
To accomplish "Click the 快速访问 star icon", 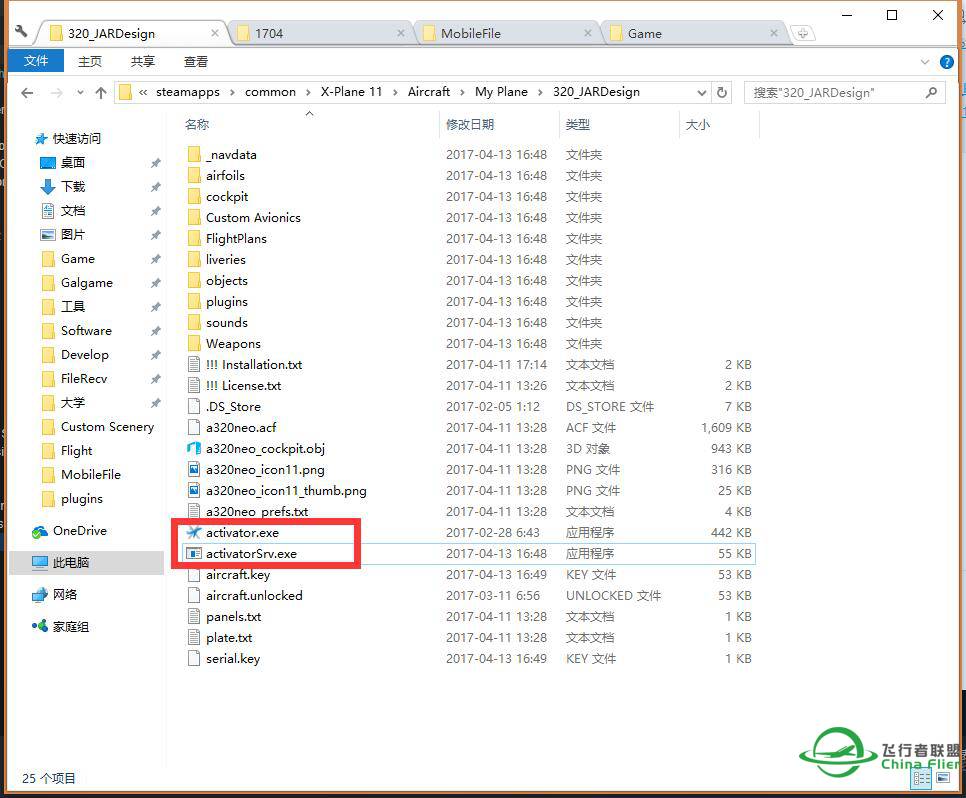I will tap(41, 139).
